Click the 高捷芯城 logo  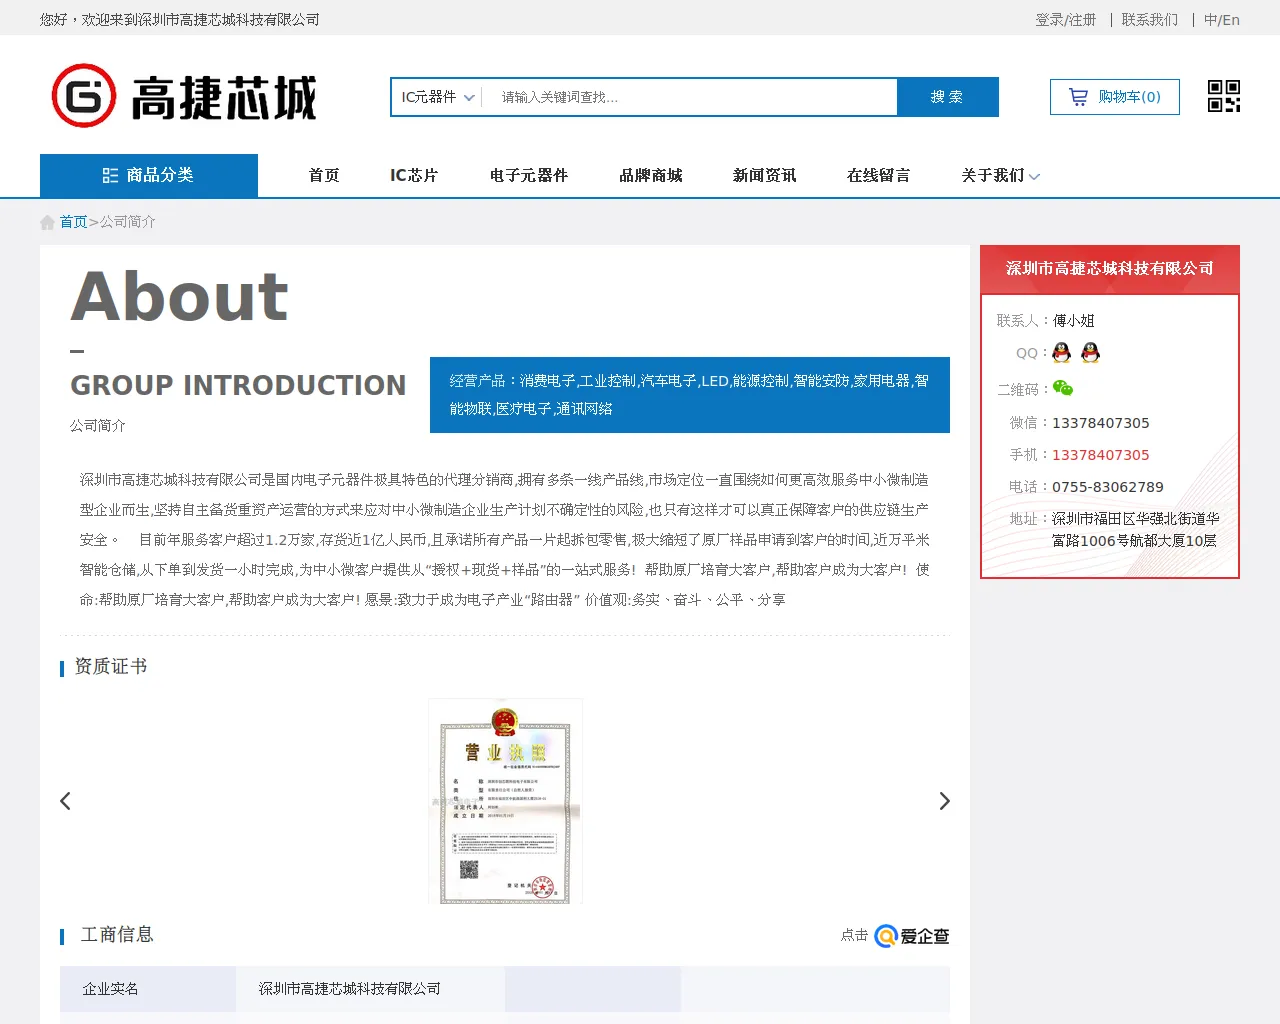(x=184, y=97)
